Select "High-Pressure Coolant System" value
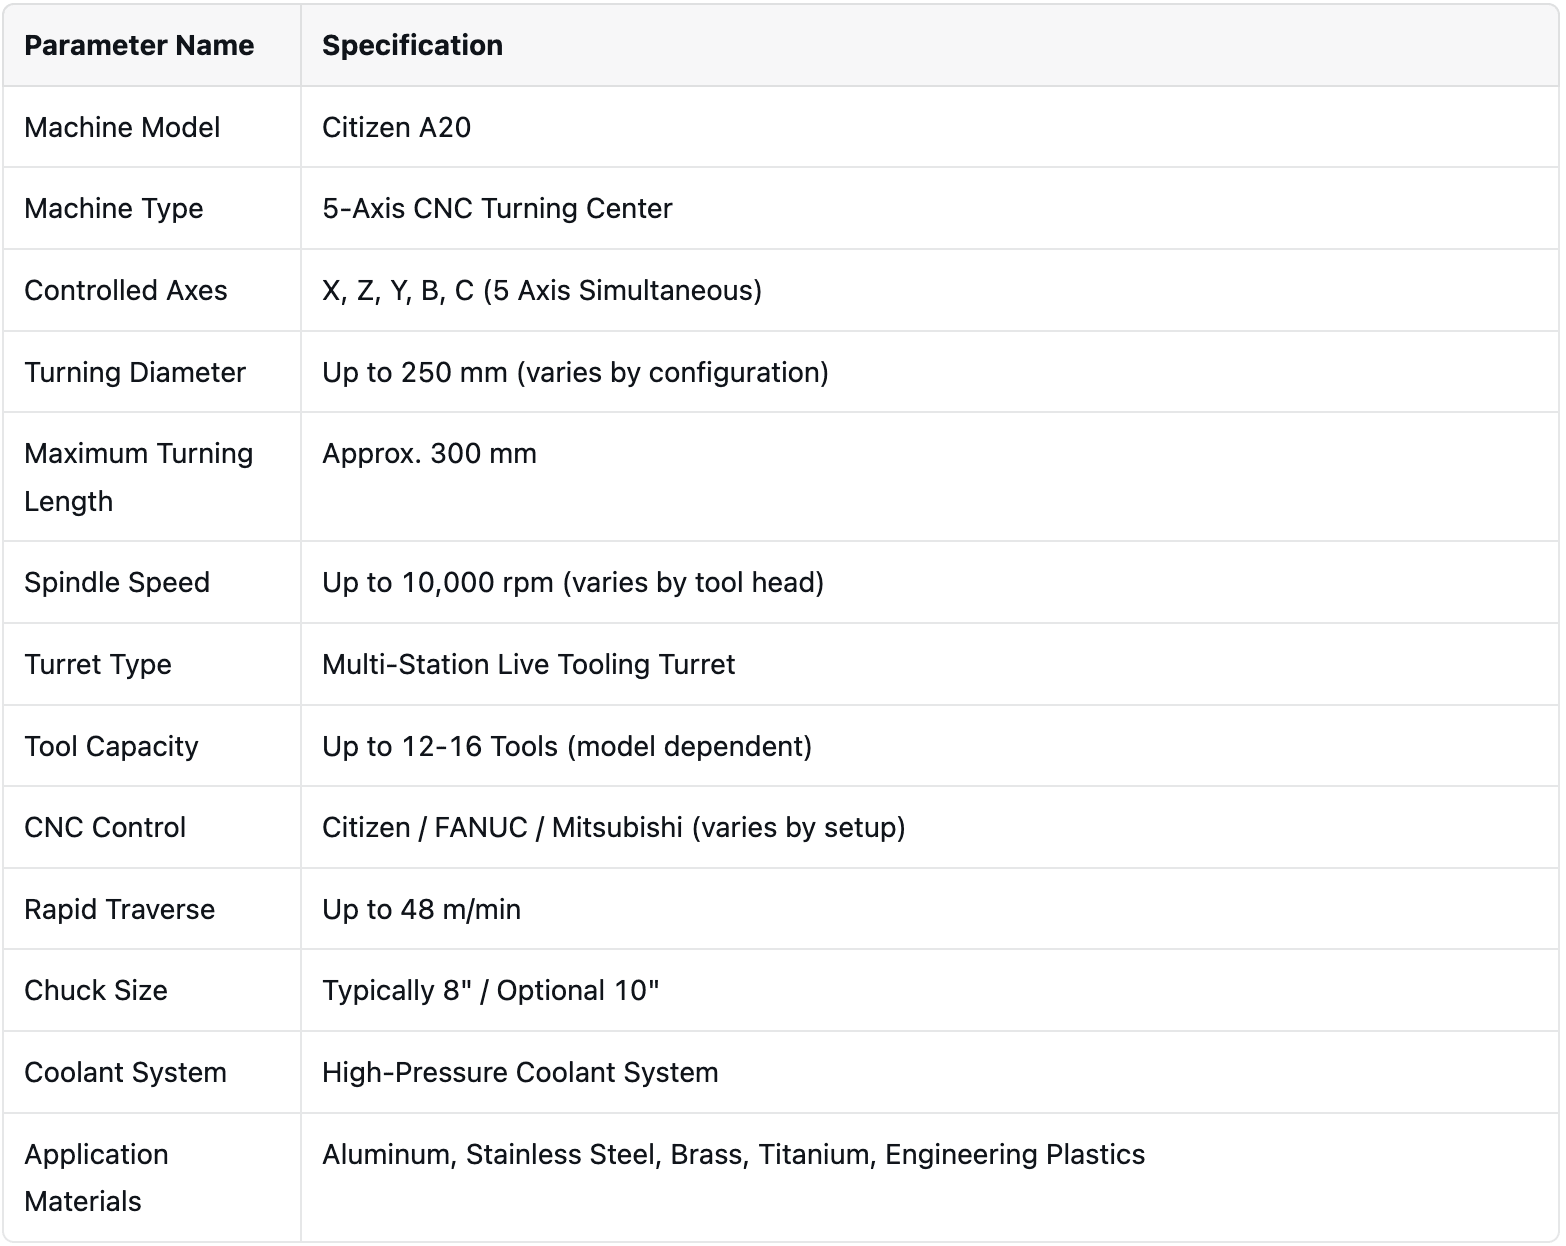Screen dimensions: 1566x1246 pos(520,1073)
